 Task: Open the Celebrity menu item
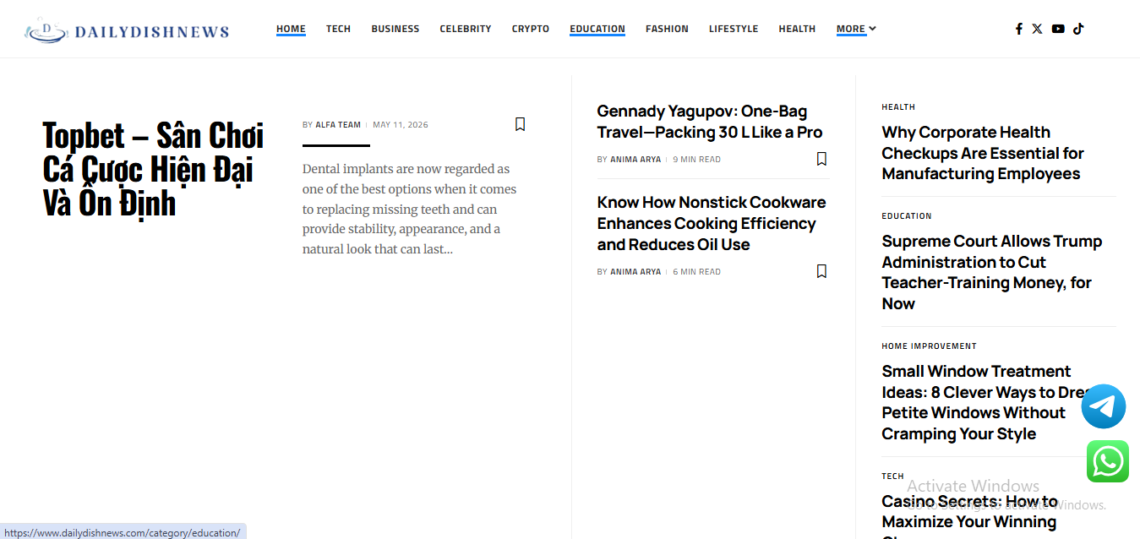coord(465,29)
